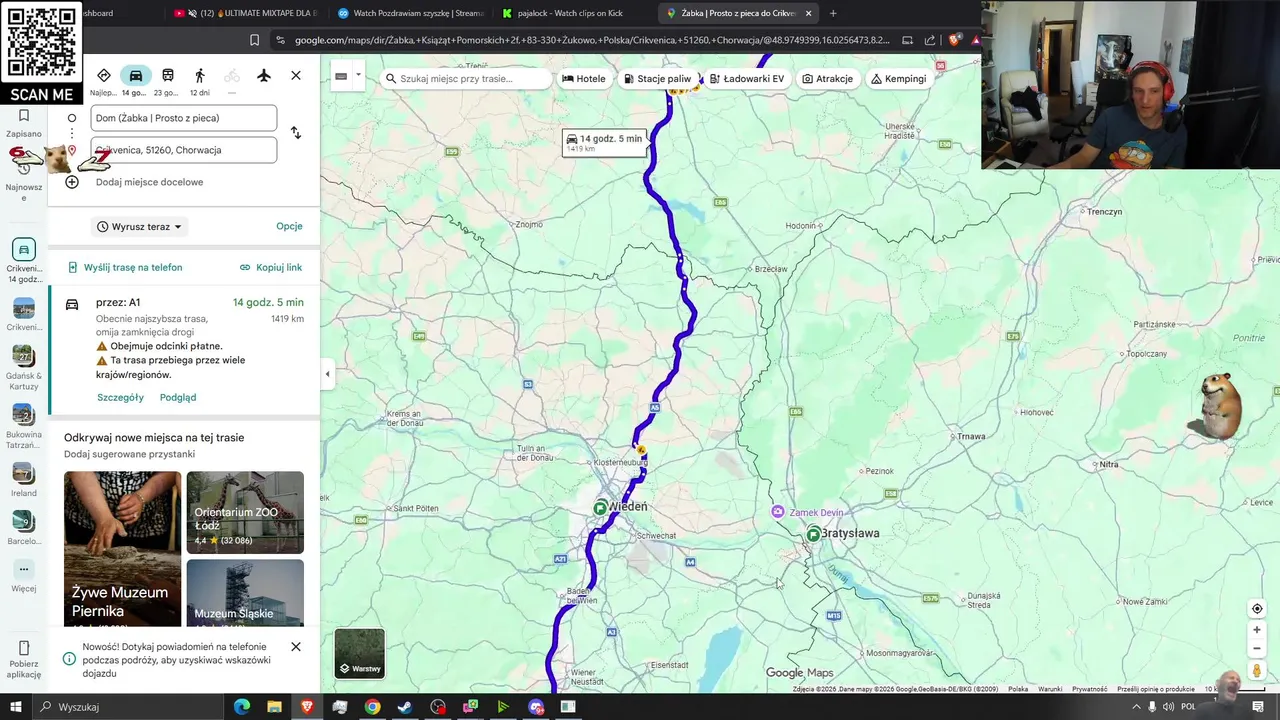Swap start and destination points

[296, 133]
